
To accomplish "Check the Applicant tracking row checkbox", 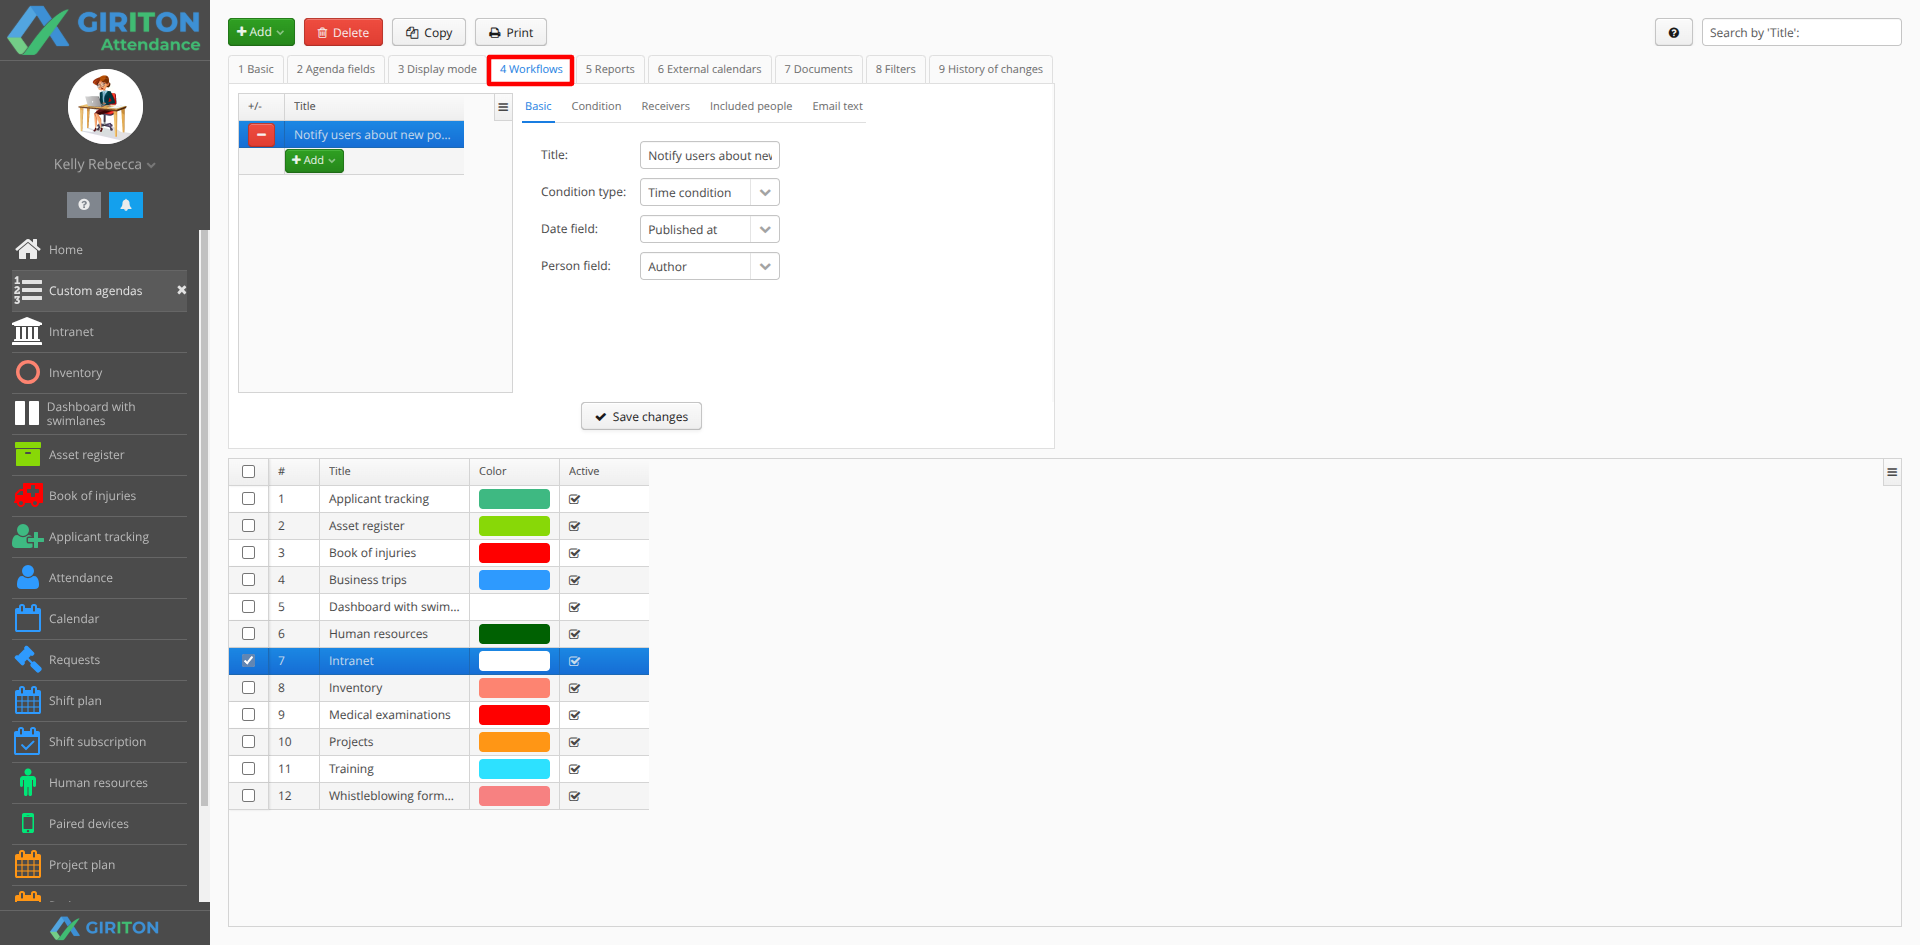I will [x=248, y=498].
